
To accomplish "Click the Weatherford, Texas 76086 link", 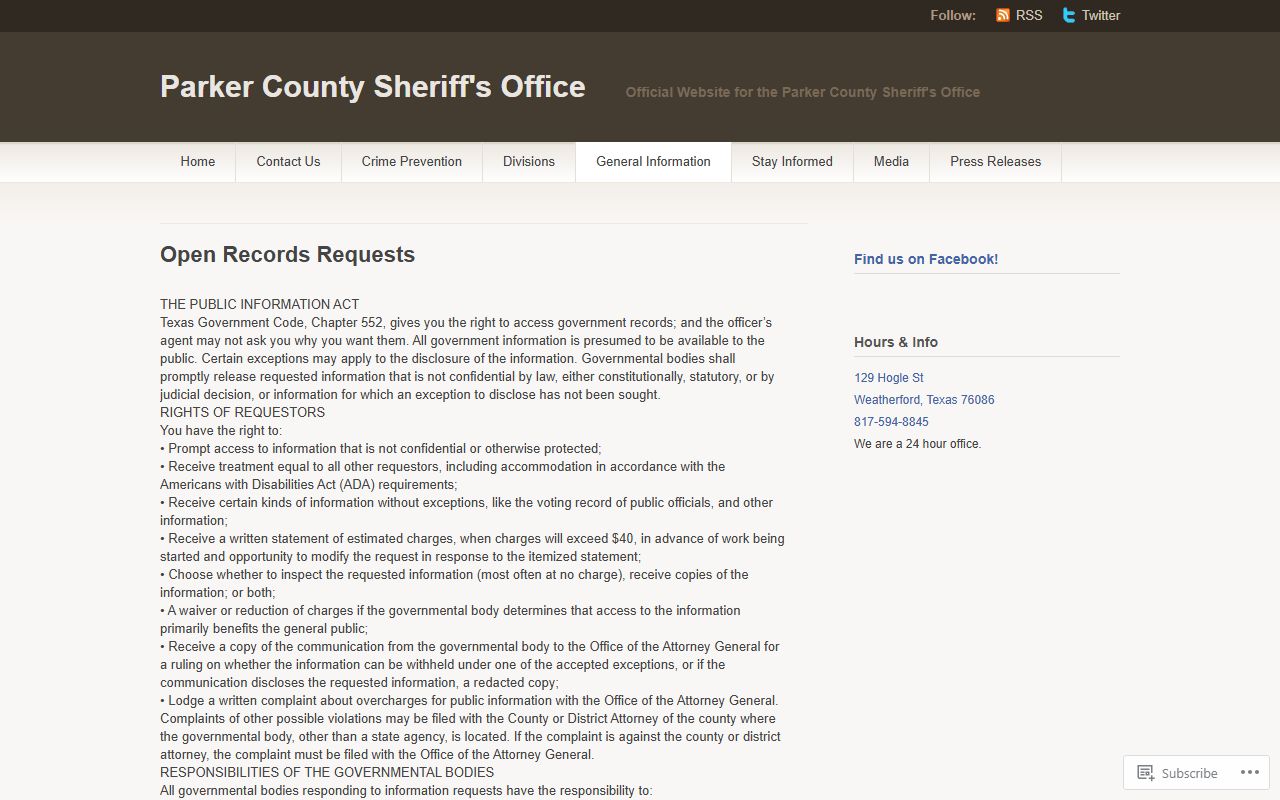I will 924,400.
